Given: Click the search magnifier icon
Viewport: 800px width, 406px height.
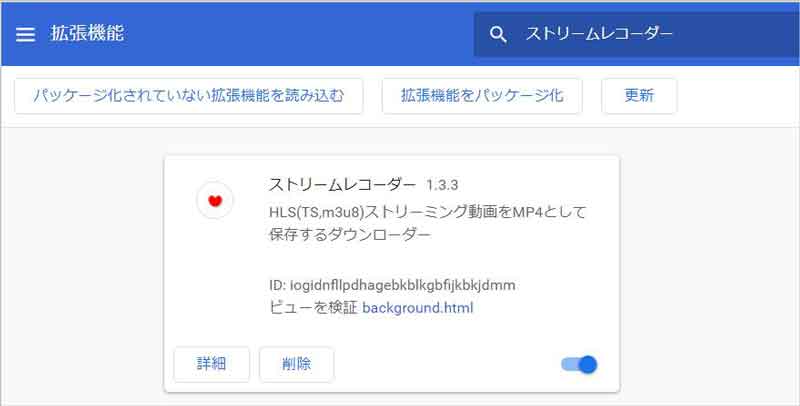Looking at the screenshot, I should [x=498, y=35].
